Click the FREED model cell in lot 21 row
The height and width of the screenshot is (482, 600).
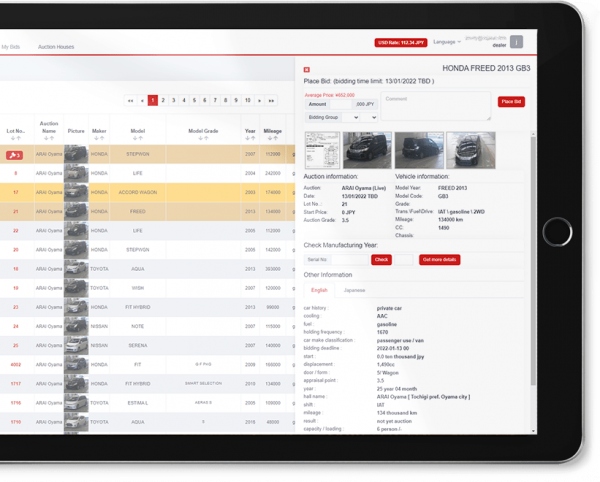coord(138,212)
